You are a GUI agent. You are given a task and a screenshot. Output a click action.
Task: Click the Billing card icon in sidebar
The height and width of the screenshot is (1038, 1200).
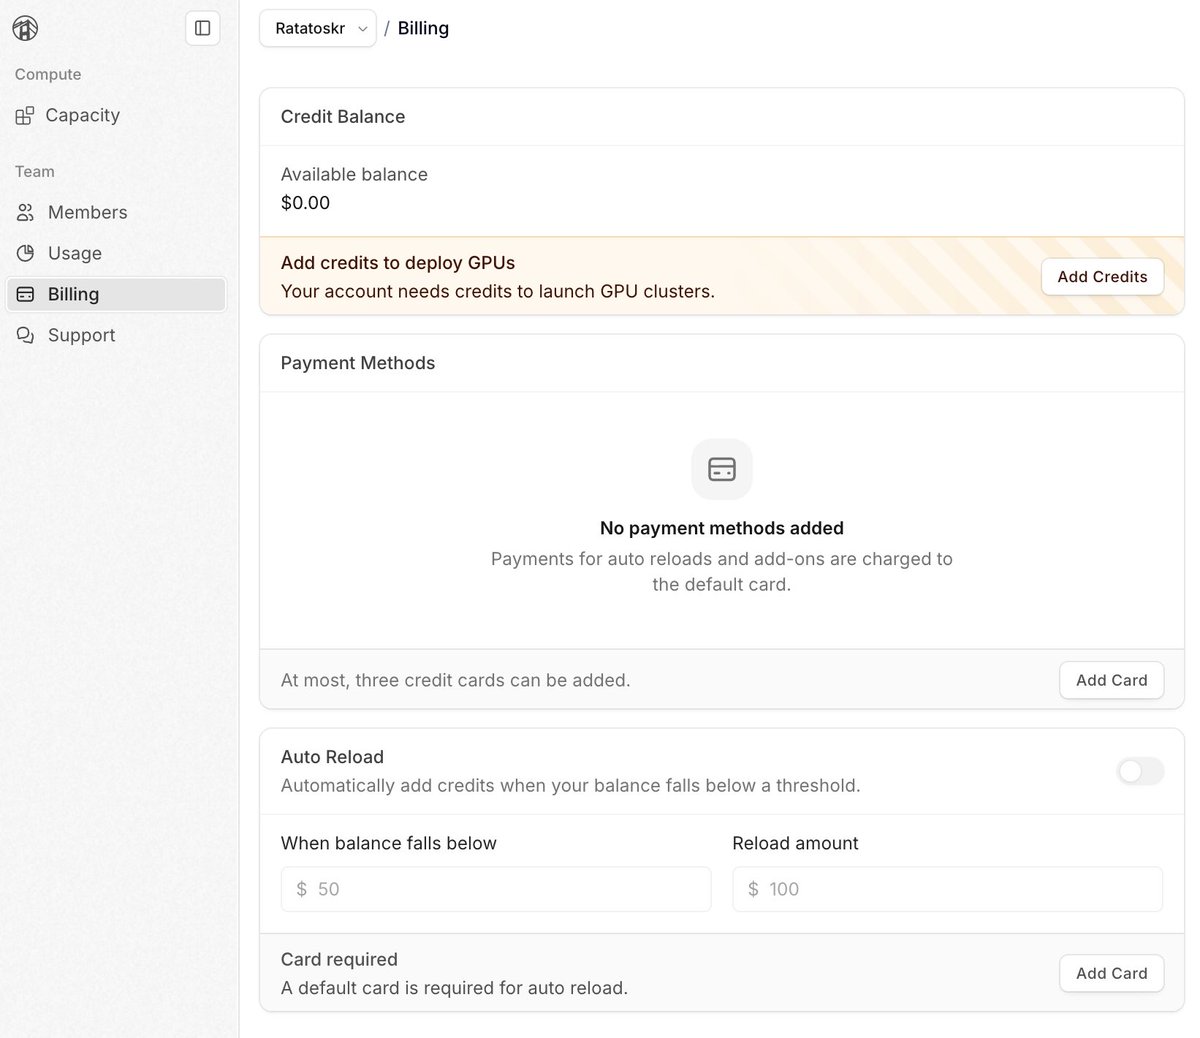point(26,295)
